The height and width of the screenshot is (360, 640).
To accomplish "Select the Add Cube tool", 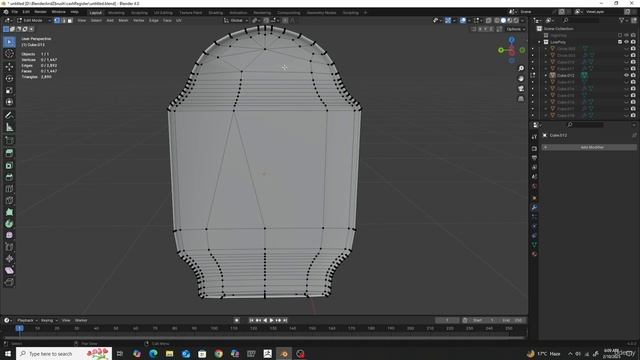I will click(x=9, y=141).
